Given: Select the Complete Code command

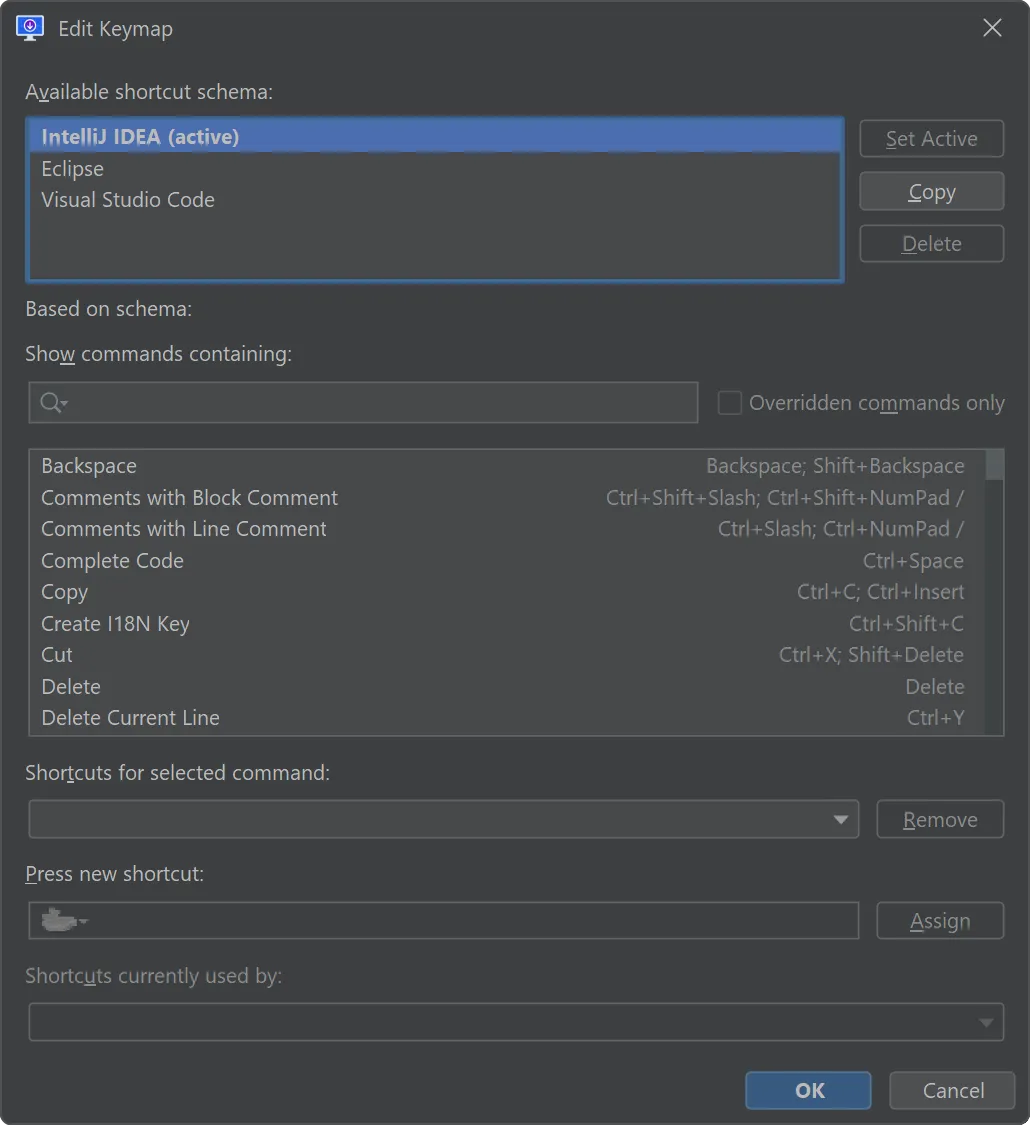Looking at the screenshot, I should [x=507, y=560].
